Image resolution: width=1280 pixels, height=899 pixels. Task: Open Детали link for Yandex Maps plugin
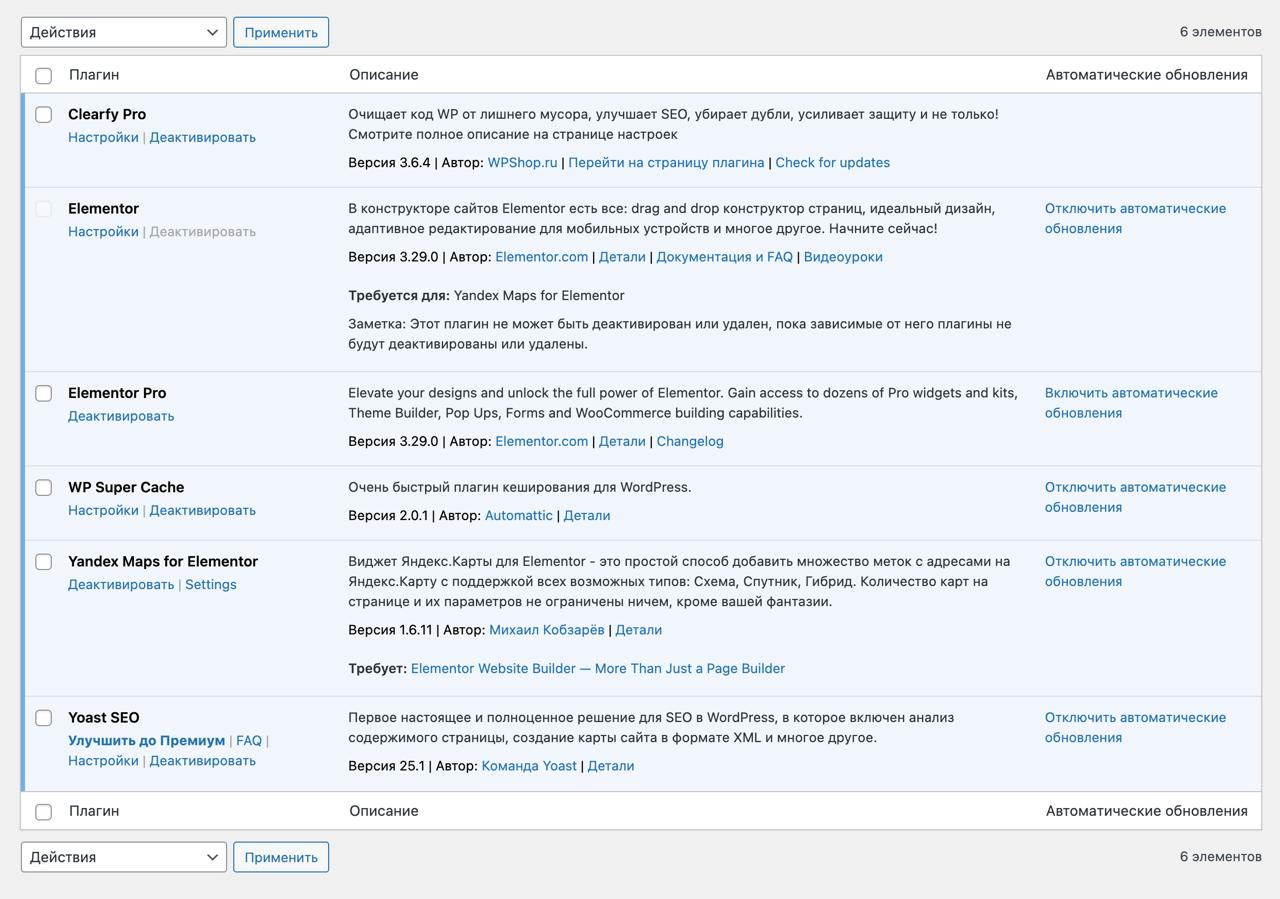coord(638,630)
